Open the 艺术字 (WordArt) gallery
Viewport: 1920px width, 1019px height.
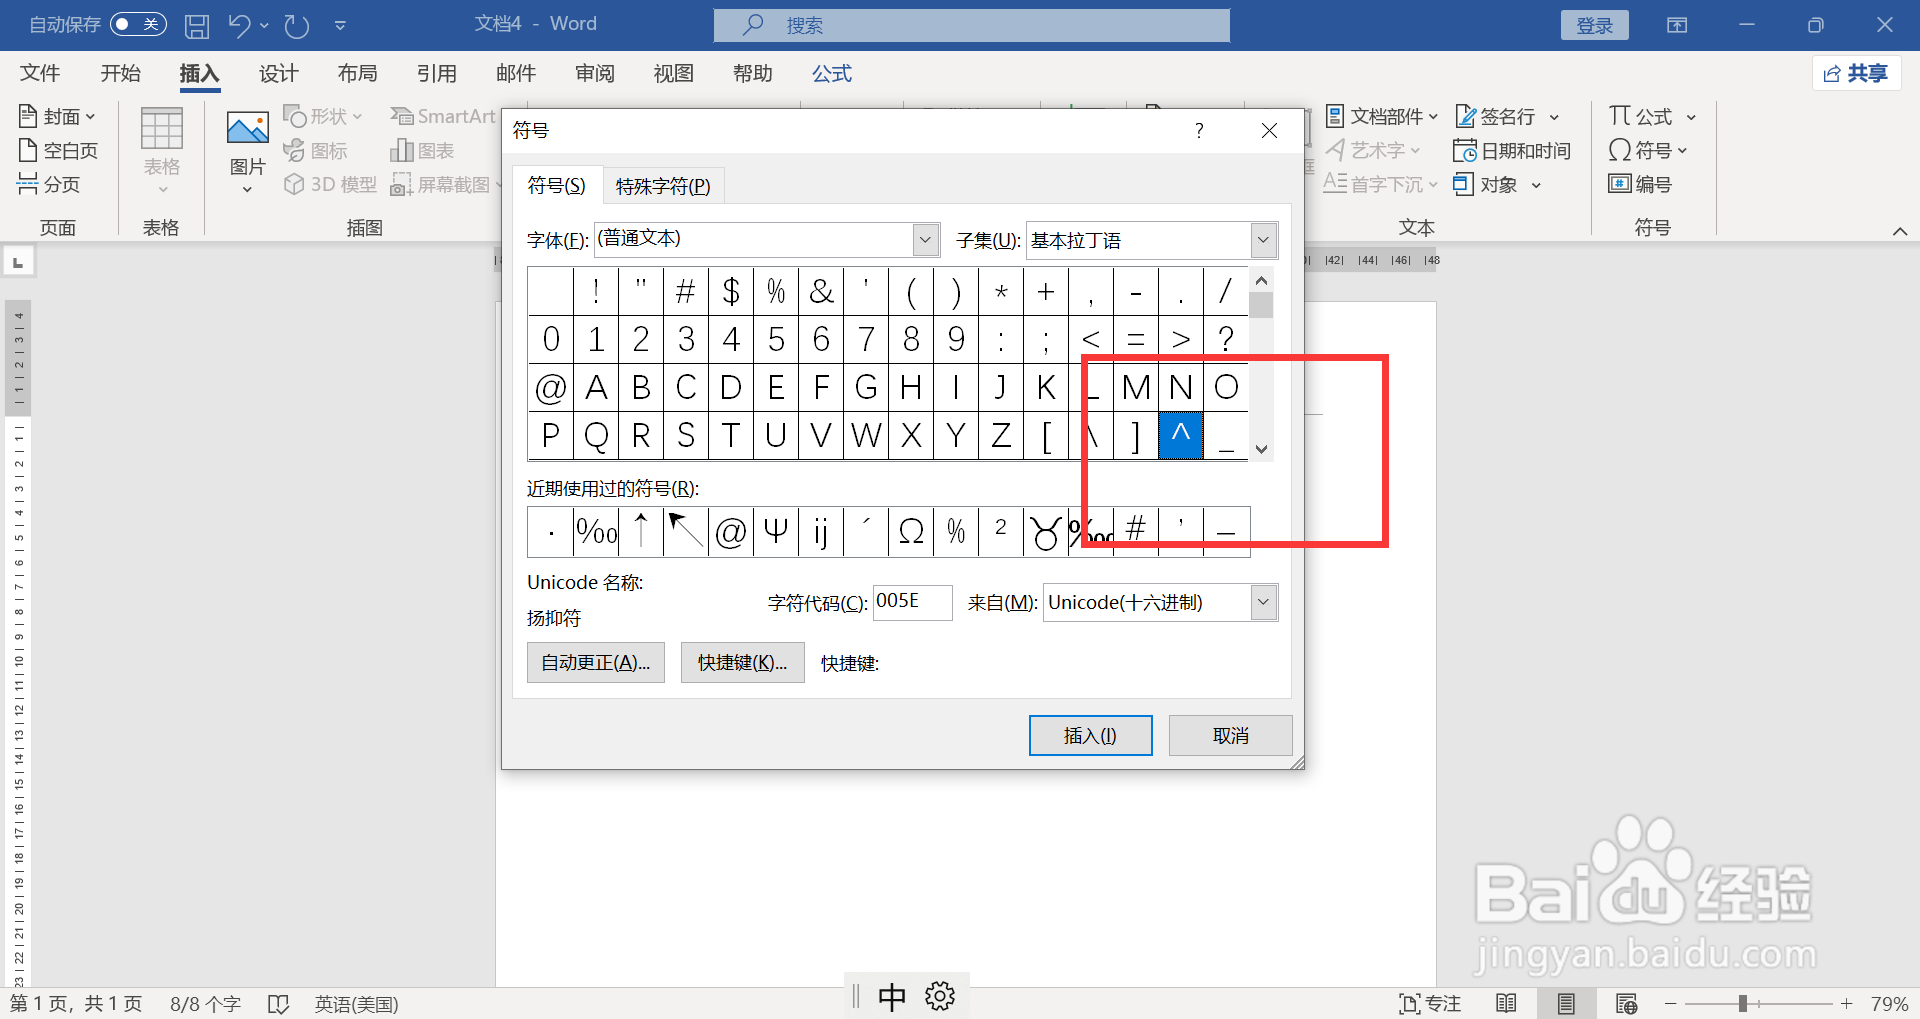click(1373, 150)
